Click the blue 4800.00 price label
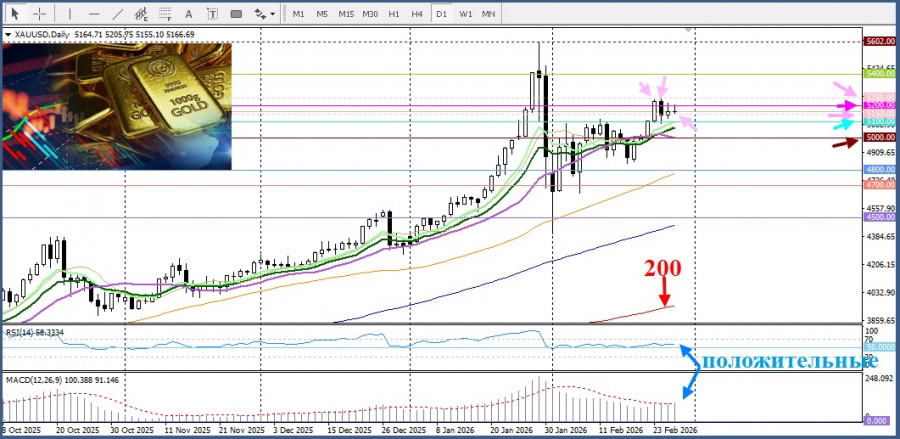The image size is (900, 439). click(x=879, y=170)
